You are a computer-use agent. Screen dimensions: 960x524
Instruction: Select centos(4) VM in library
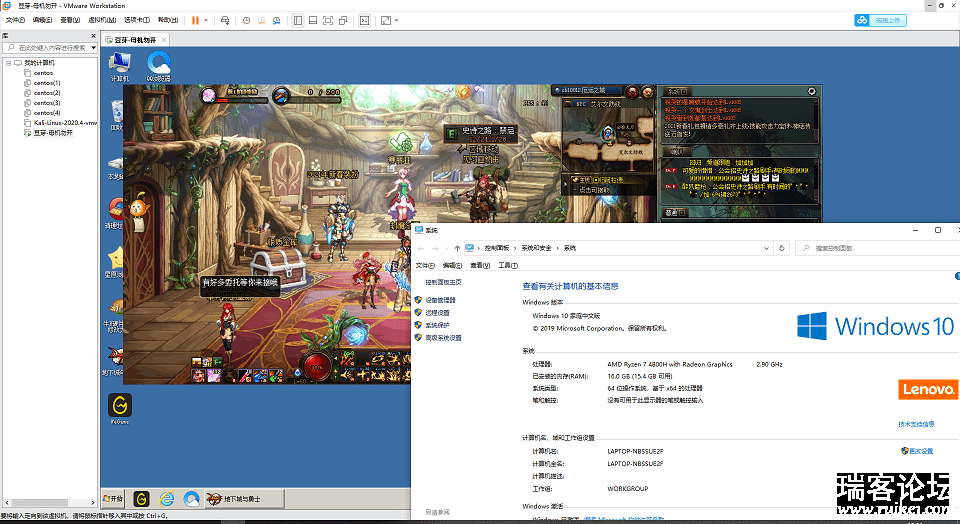(47, 113)
